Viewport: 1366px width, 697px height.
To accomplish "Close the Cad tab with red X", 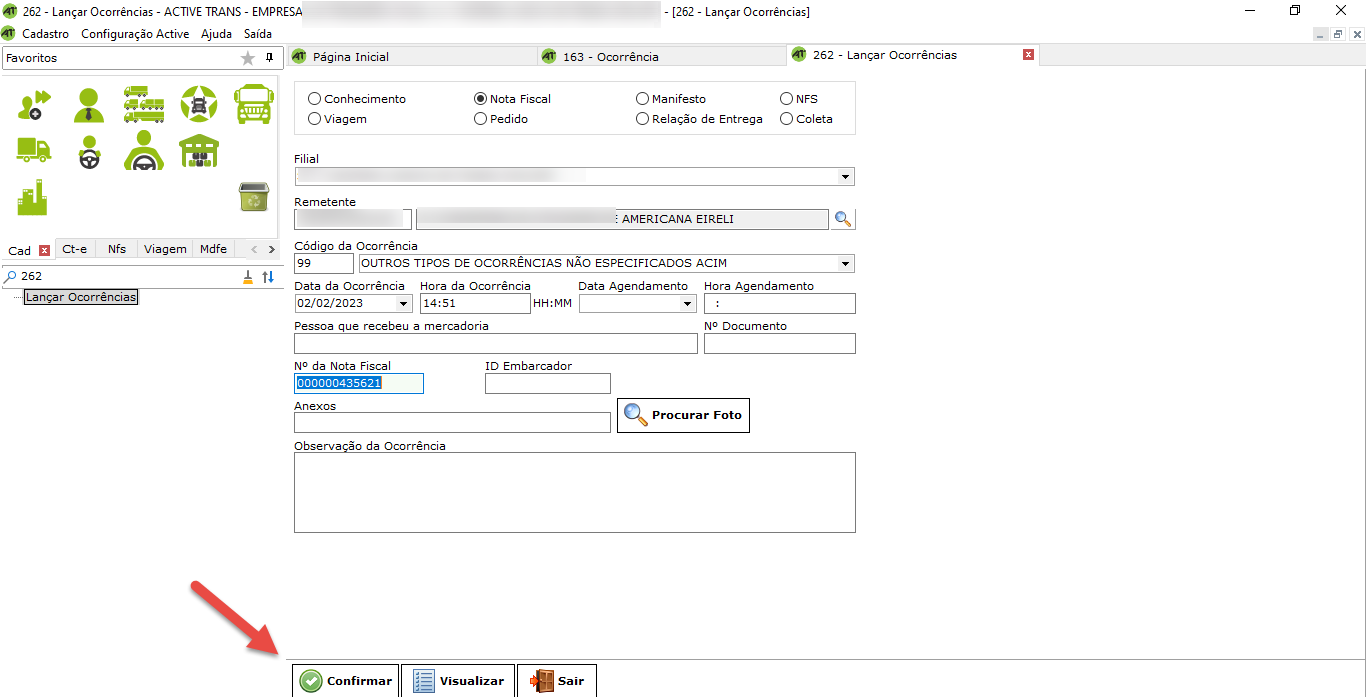I will point(44,250).
